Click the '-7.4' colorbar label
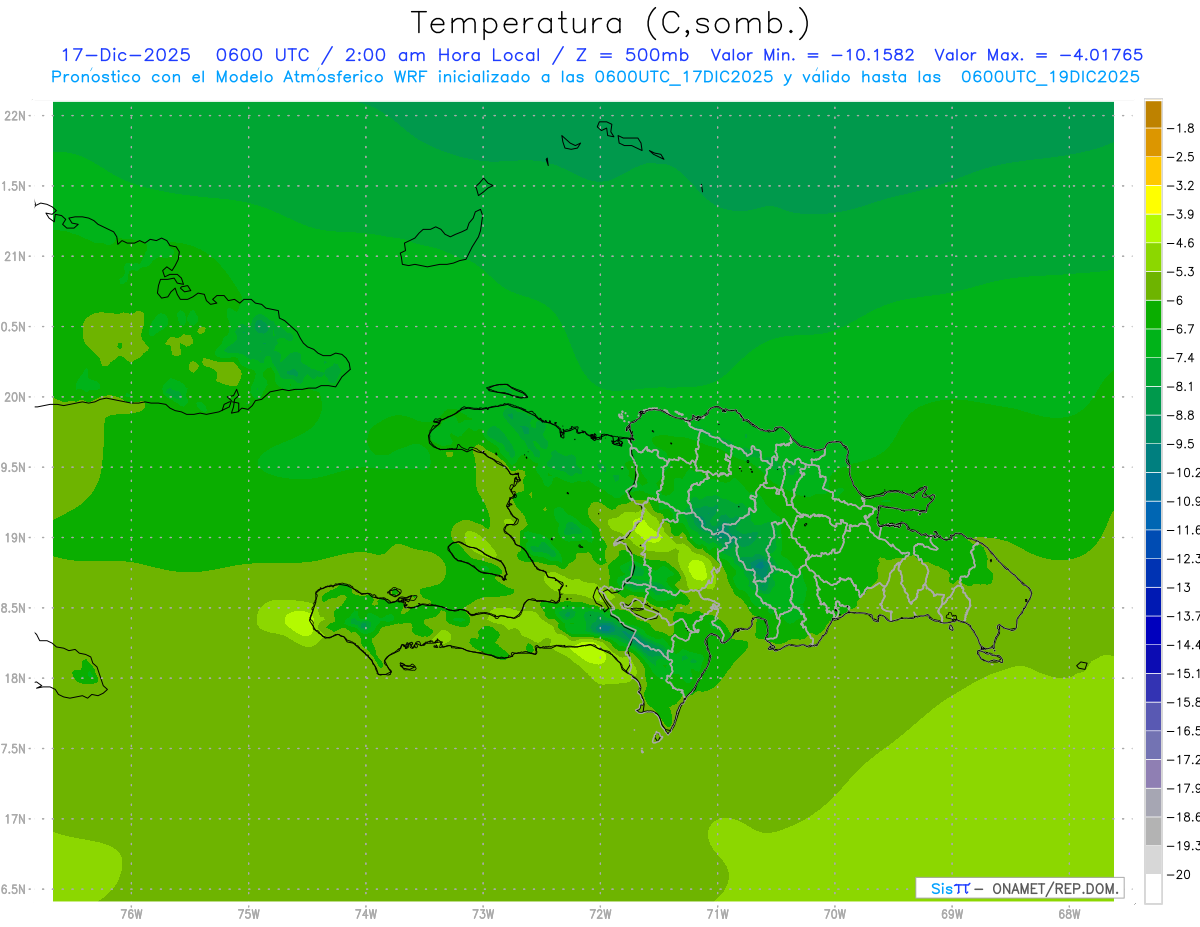Image resolution: width=1200 pixels, height=927 pixels. pos(1182,358)
